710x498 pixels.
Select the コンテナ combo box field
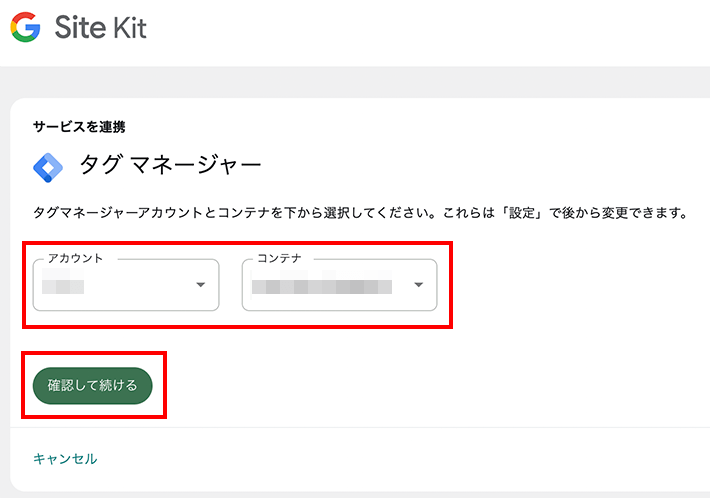click(x=340, y=285)
